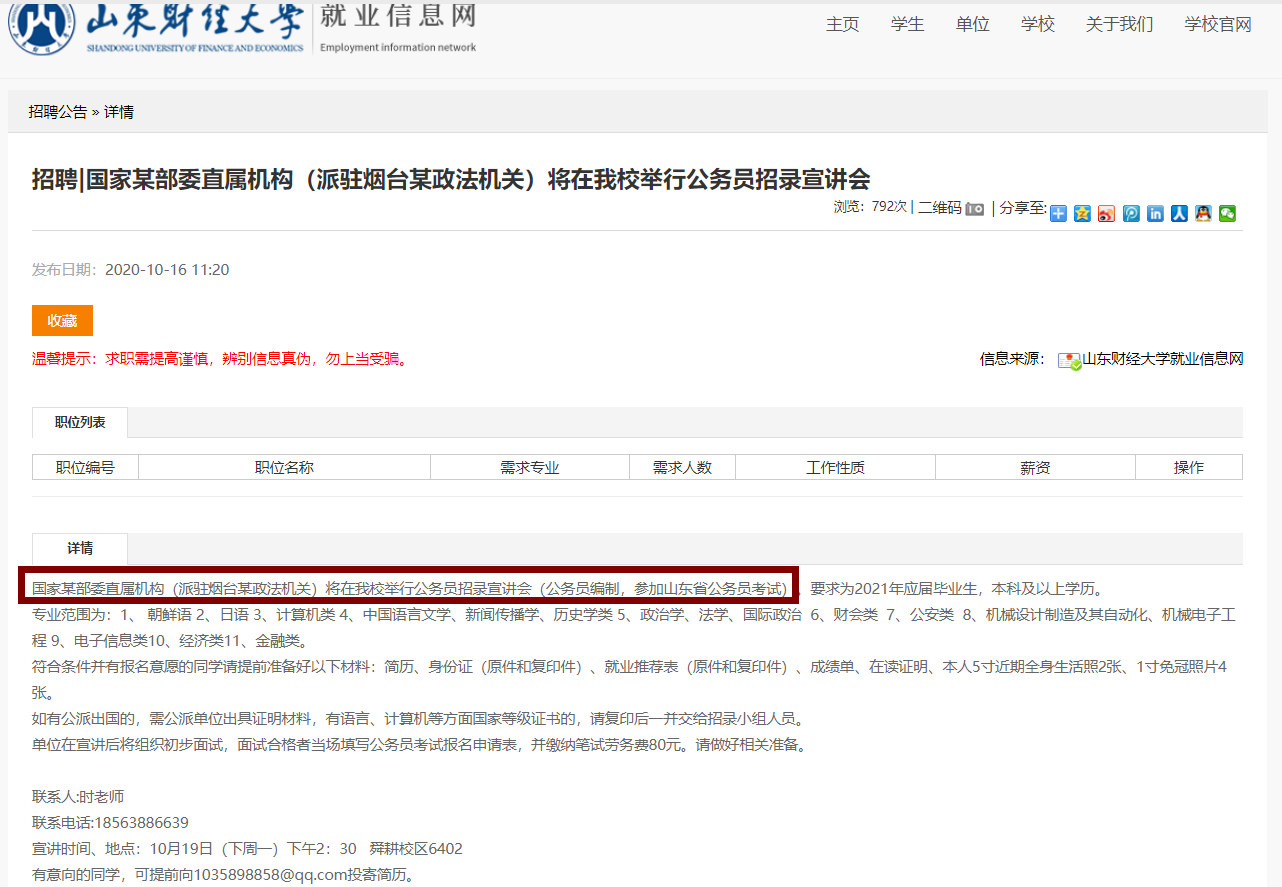Click the page title 招聘|国家某部委直属机构
The height and width of the screenshot is (887, 1282).
point(451,179)
